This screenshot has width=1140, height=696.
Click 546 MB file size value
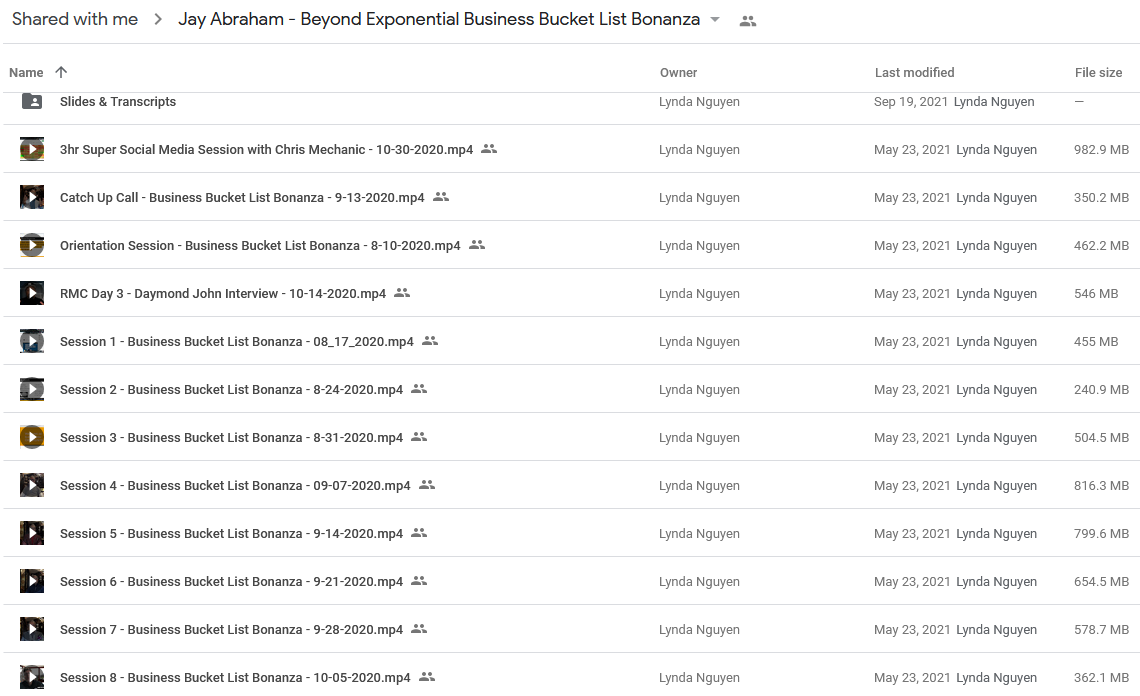[x=1096, y=294]
